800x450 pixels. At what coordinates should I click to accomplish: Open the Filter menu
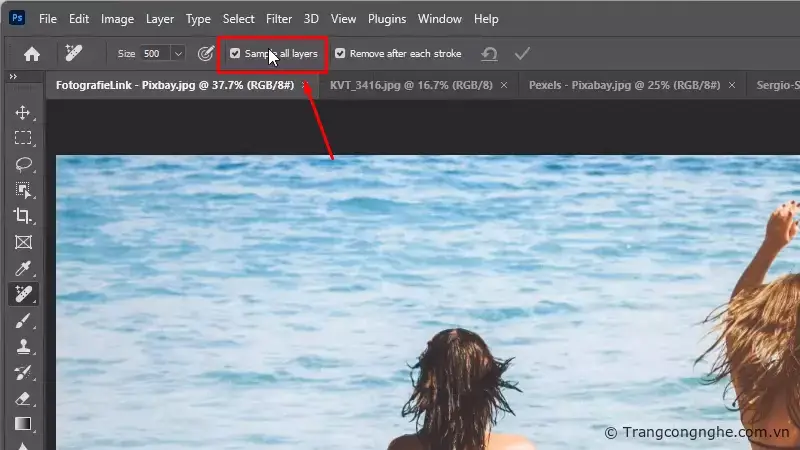tap(280, 19)
